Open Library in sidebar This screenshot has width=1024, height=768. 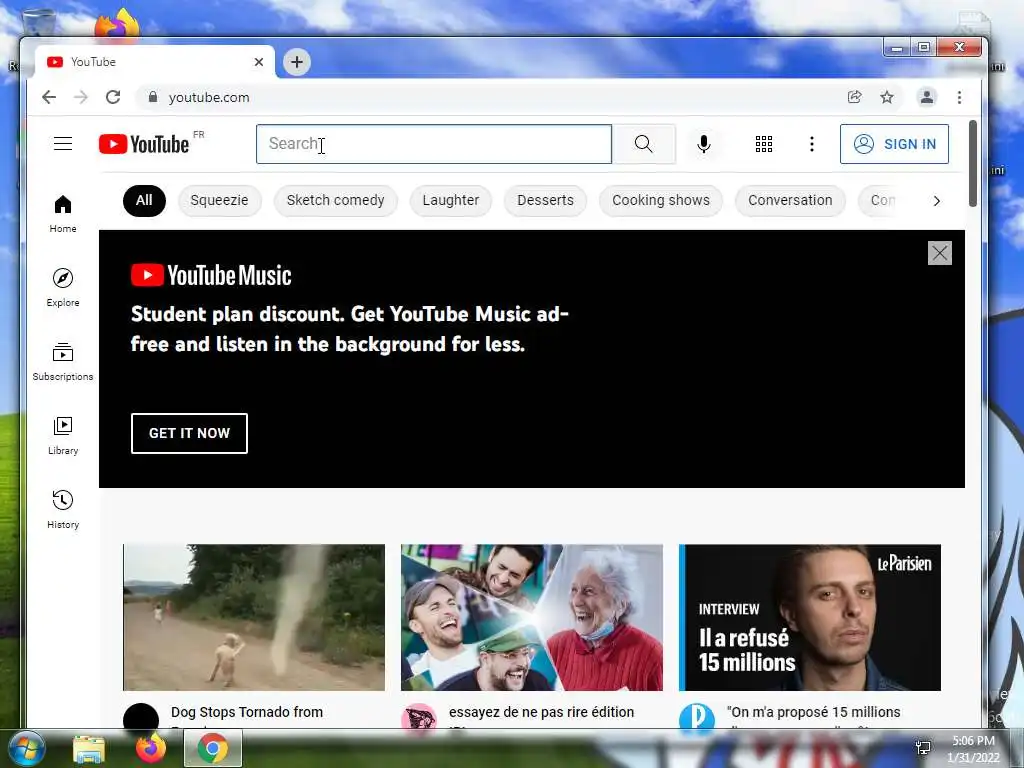click(x=63, y=436)
